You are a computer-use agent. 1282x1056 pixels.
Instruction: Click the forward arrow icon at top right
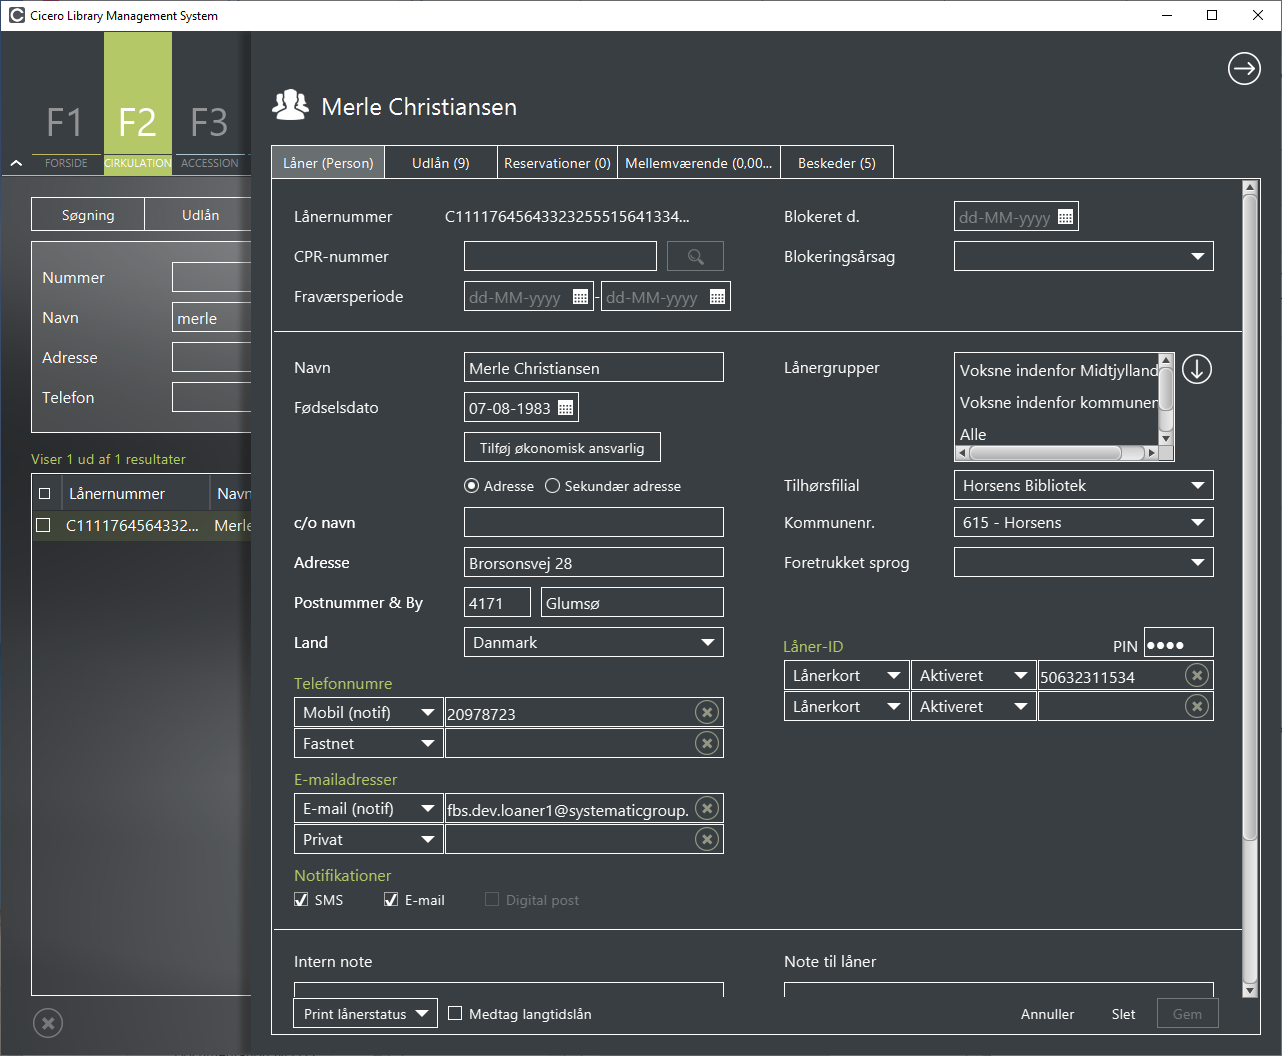1244,68
